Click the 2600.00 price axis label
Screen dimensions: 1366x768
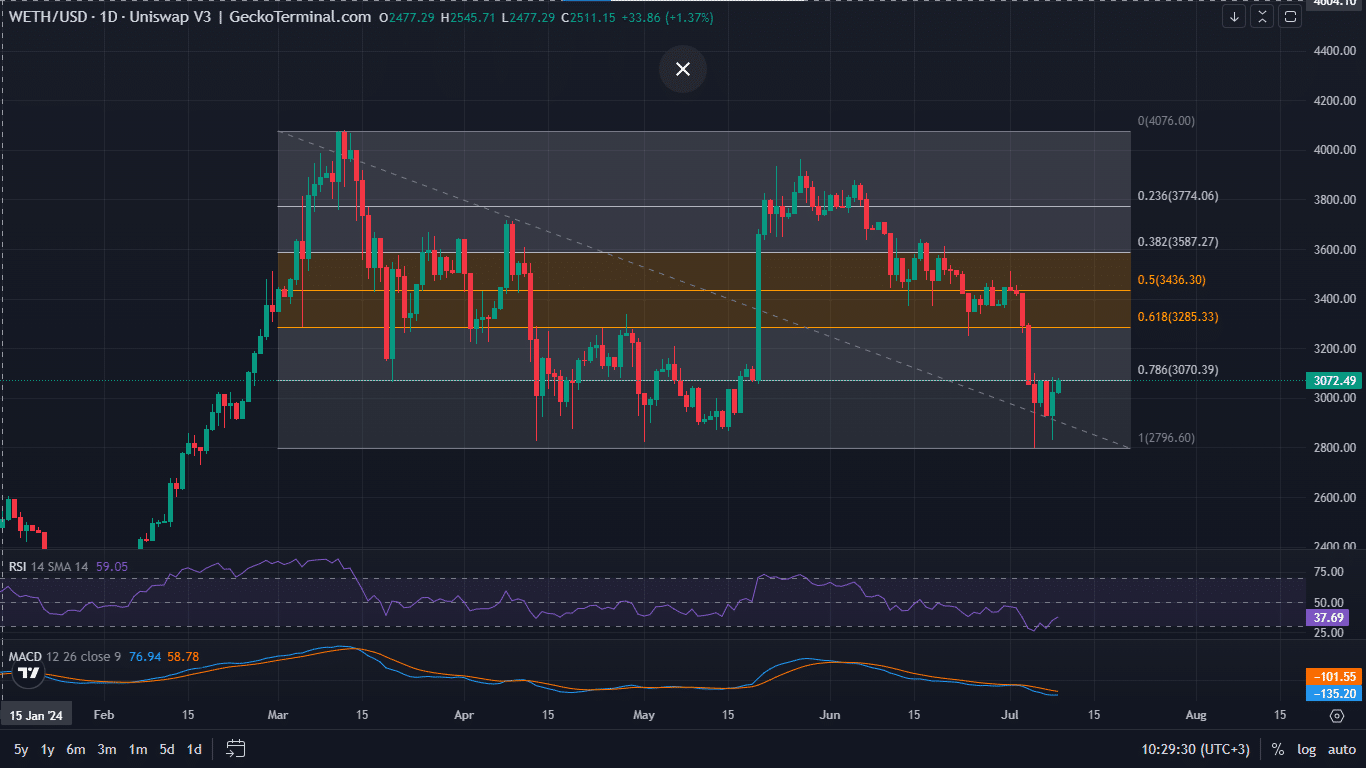pos(1335,498)
